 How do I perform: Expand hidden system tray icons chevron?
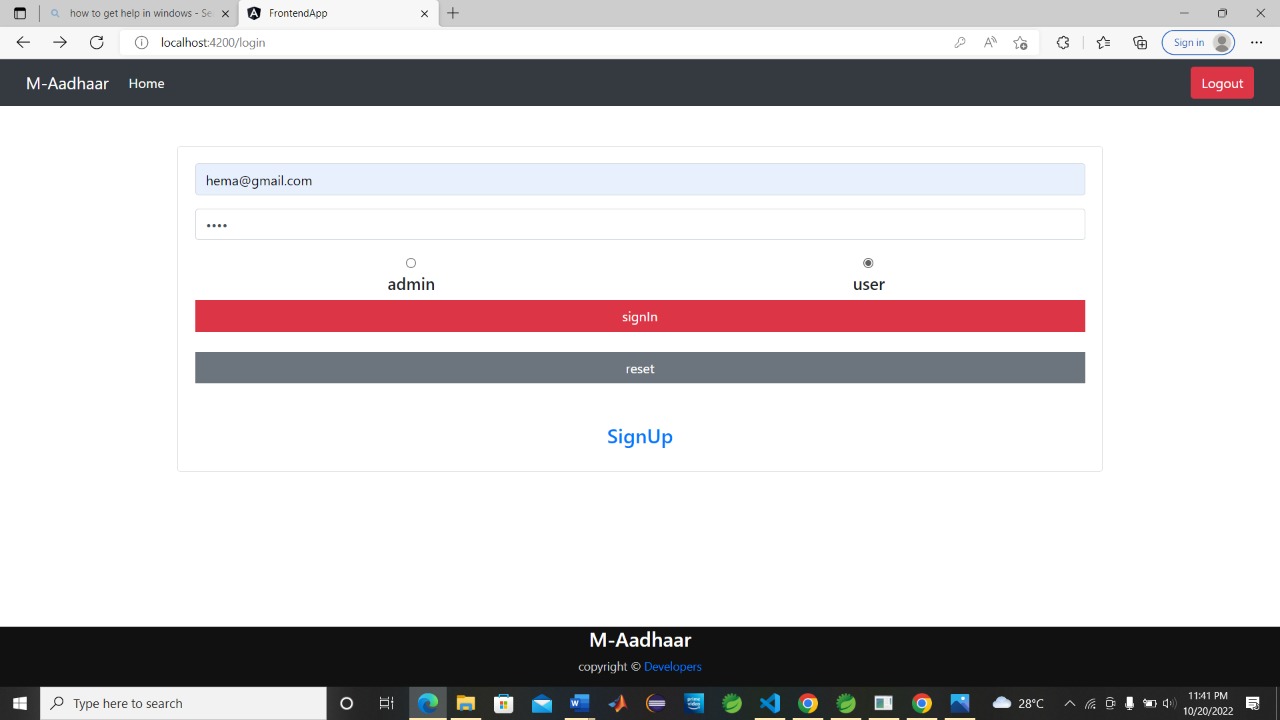[x=1069, y=703]
